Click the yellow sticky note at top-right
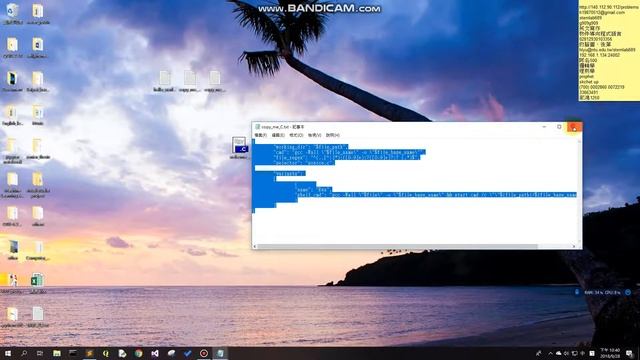 coord(609,51)
